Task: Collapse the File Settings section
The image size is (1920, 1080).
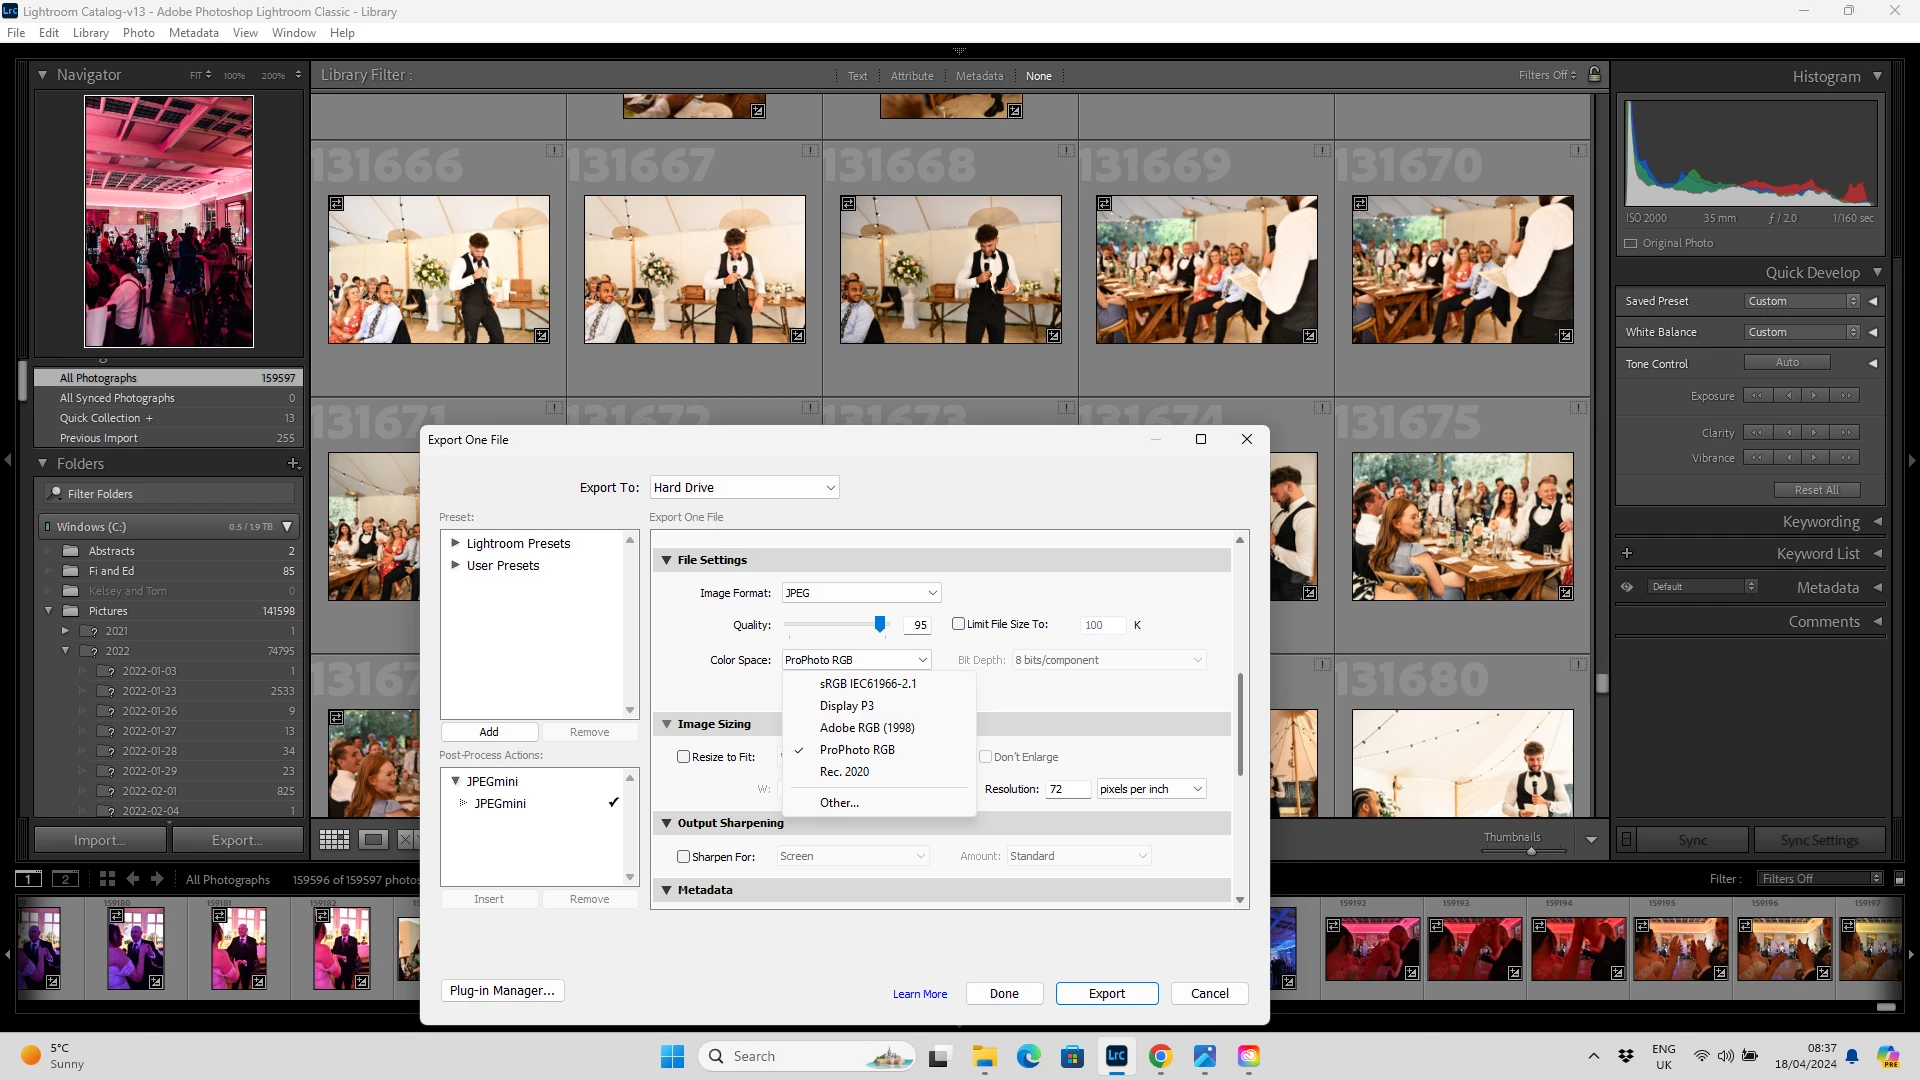Action: (x=667, y=560)
